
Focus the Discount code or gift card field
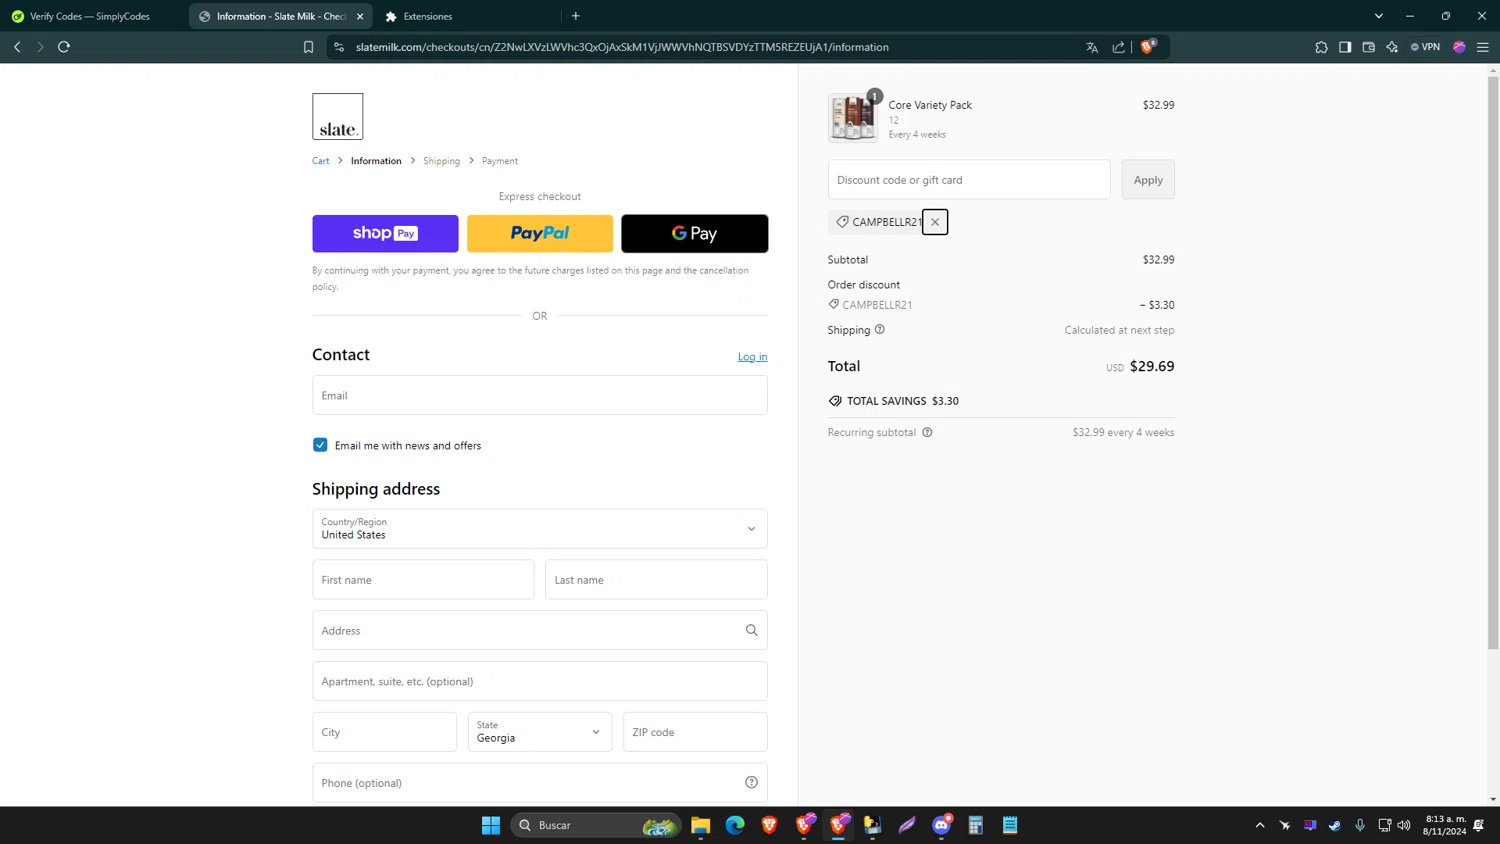click(969, 180)
